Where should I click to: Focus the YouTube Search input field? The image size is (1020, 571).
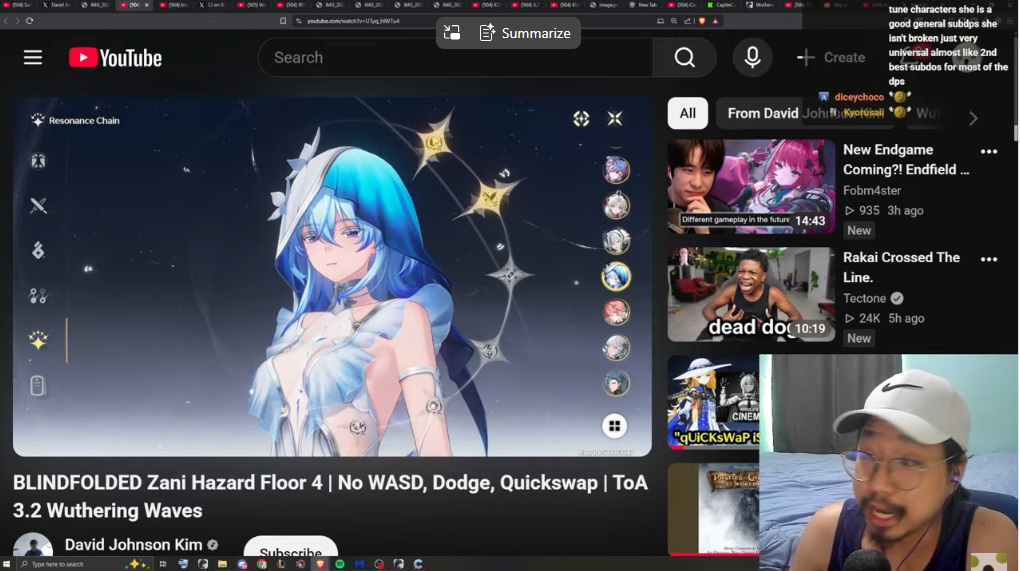455,57
